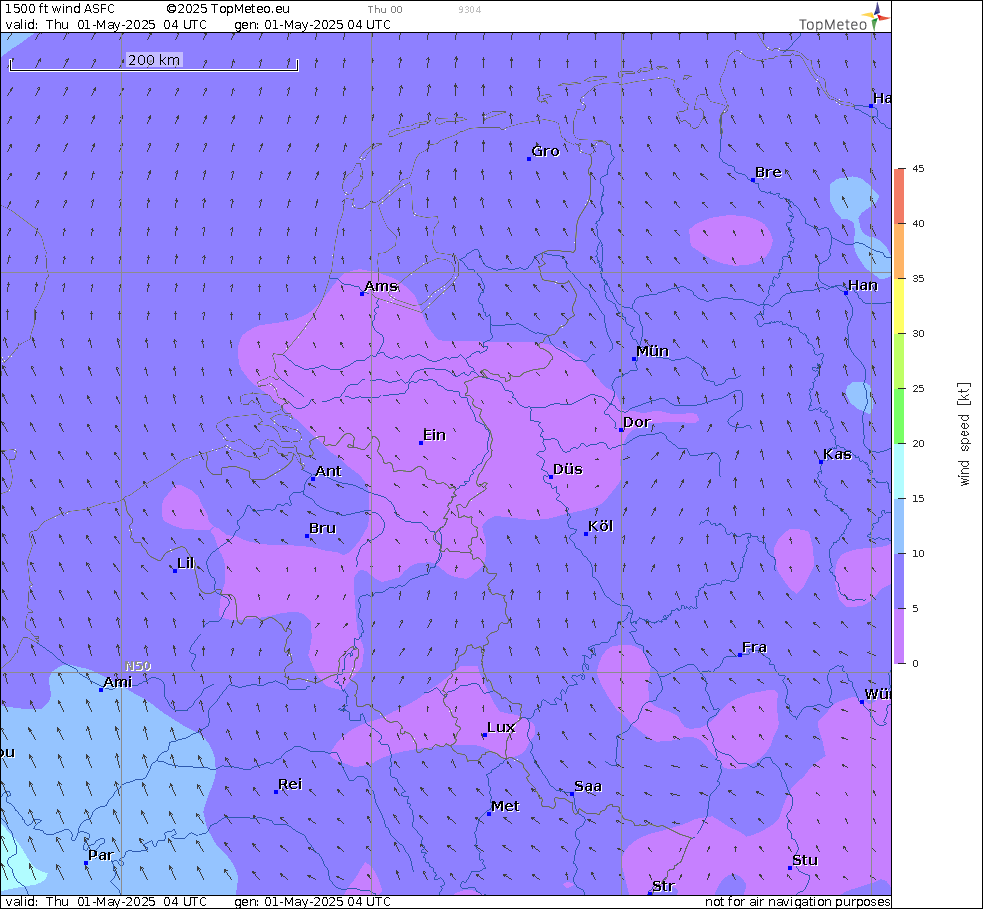Viewport: 983px width, 909px height.
Task: Click the top 'gen: 01-May-2025 04 UTC' text
Action: click(312, 24)
